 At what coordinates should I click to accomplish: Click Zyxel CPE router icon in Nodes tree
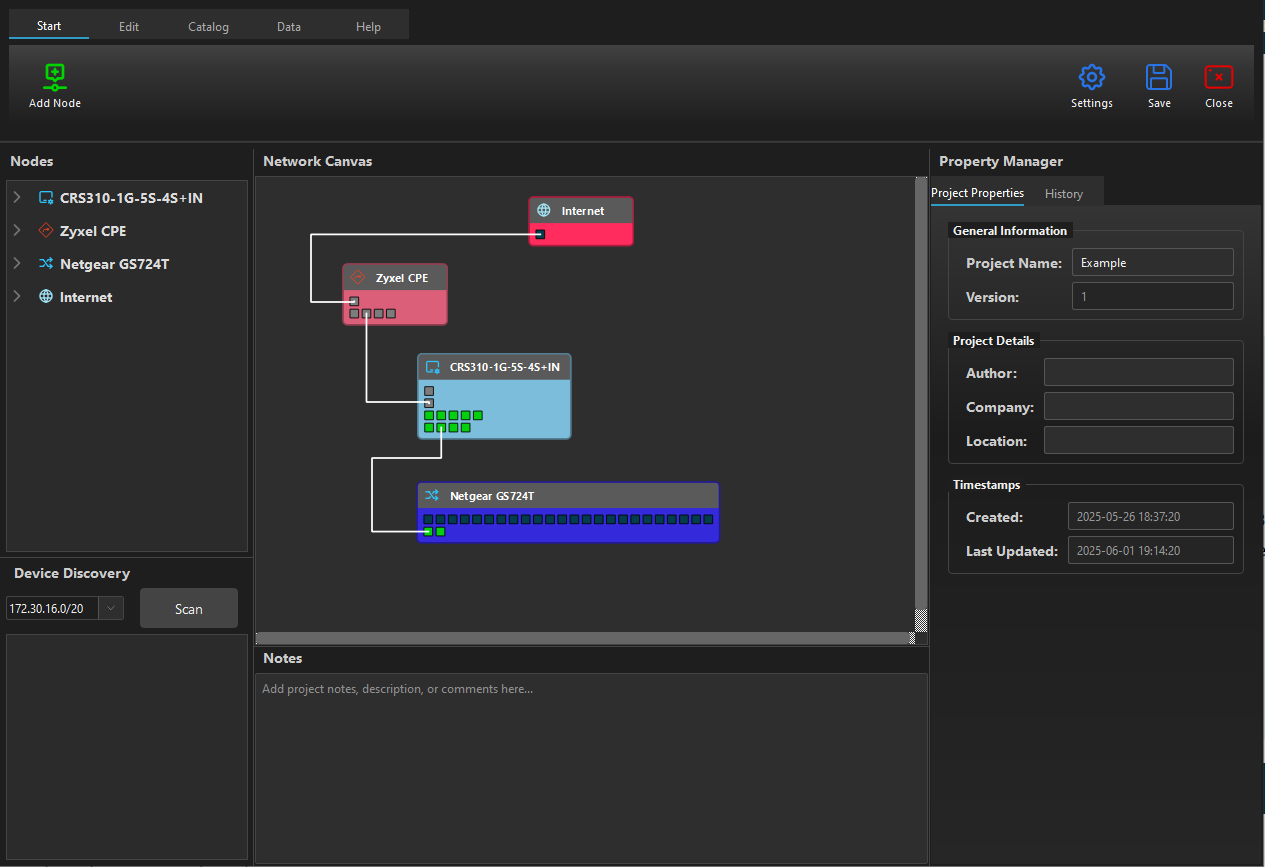(45, 231)
